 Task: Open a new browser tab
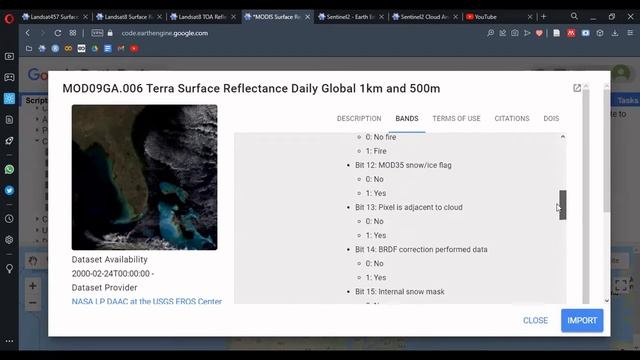(543, 17)
